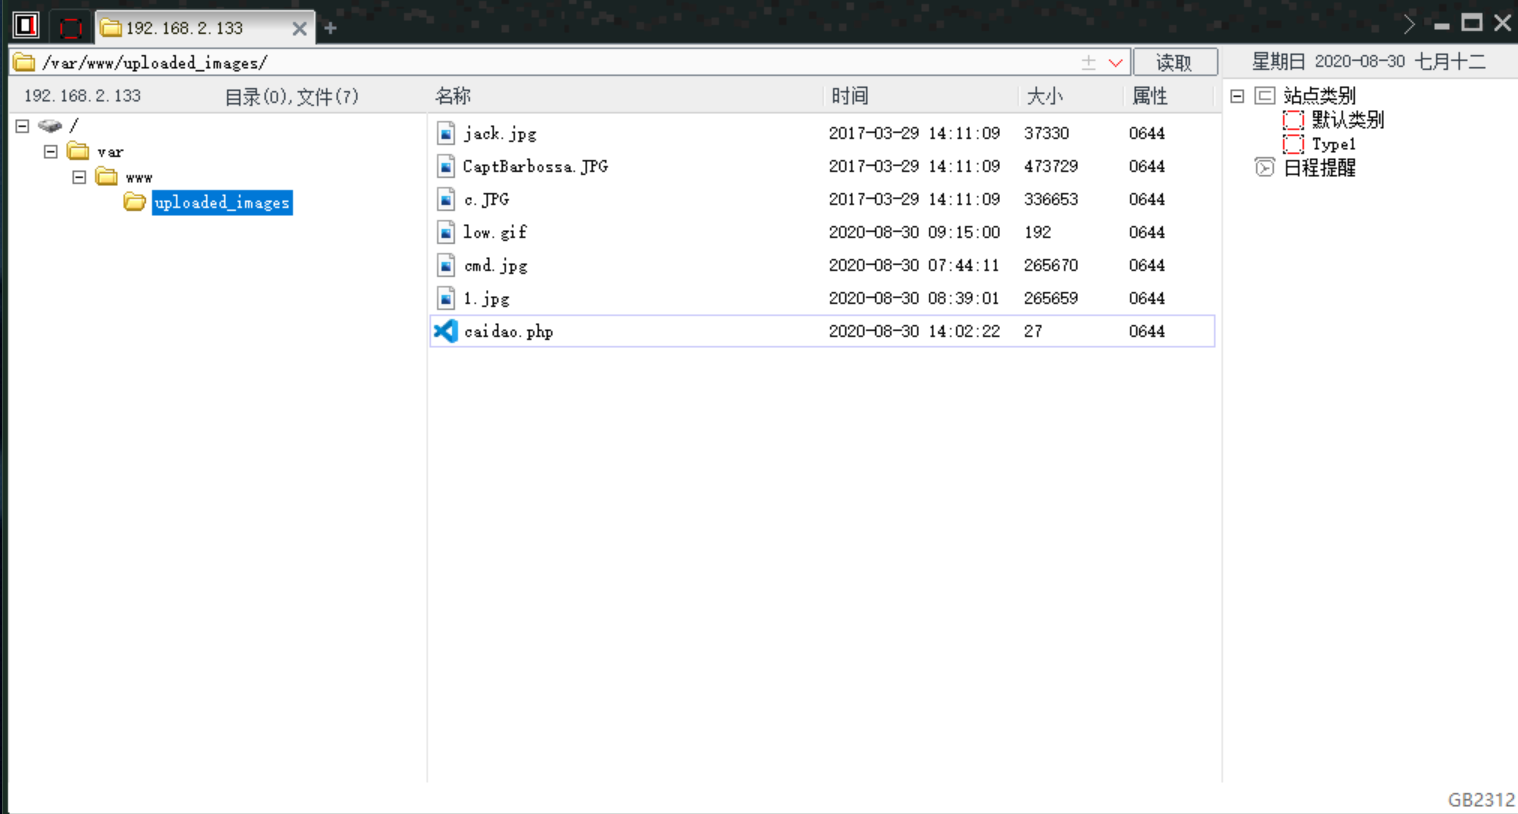Viewport: 1518px width, 814px height.
Task: Click the uploaded_images folder icon
Action: click(x=135, y=202)
